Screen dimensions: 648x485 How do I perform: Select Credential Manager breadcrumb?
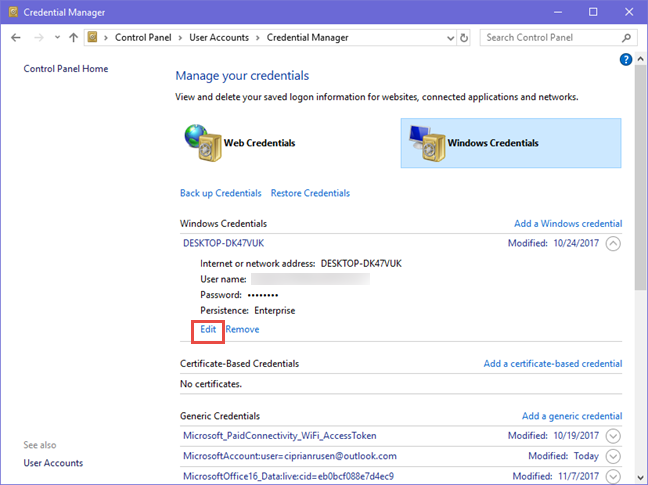click(307, 38)
